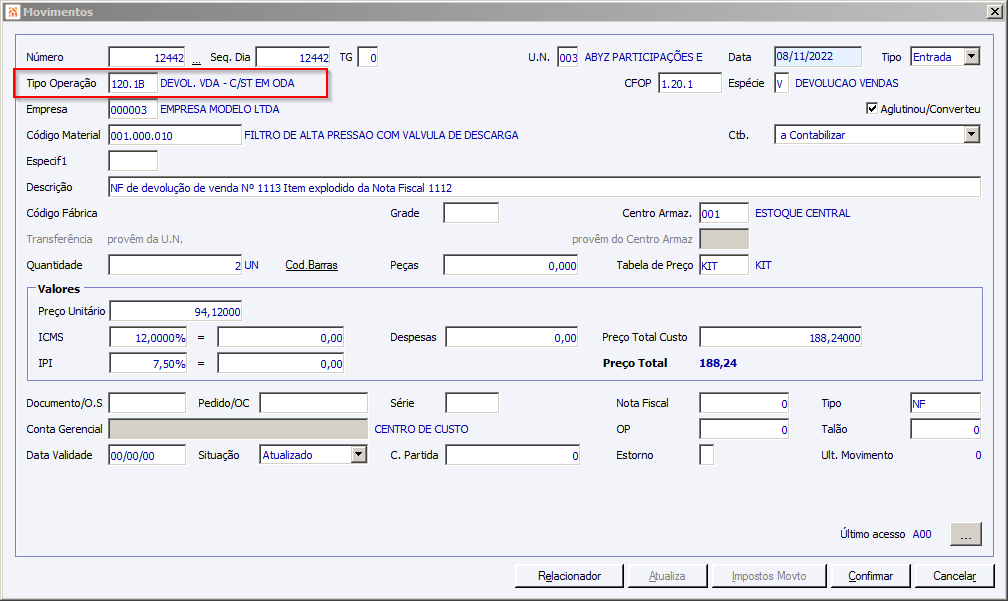
Task: Click the Série input field
Action: [472, 403]
